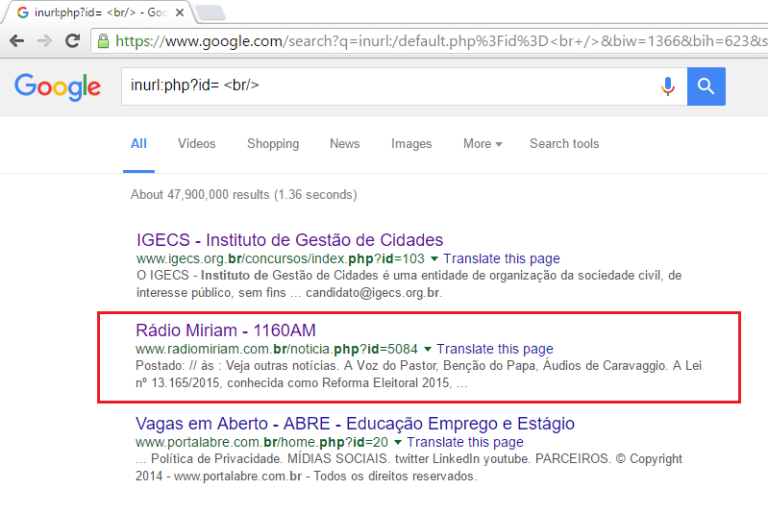This screenshot has width=768, height=514.
Task: Open a new tab button
Action: pyautogui.click(x=210, y=13)
